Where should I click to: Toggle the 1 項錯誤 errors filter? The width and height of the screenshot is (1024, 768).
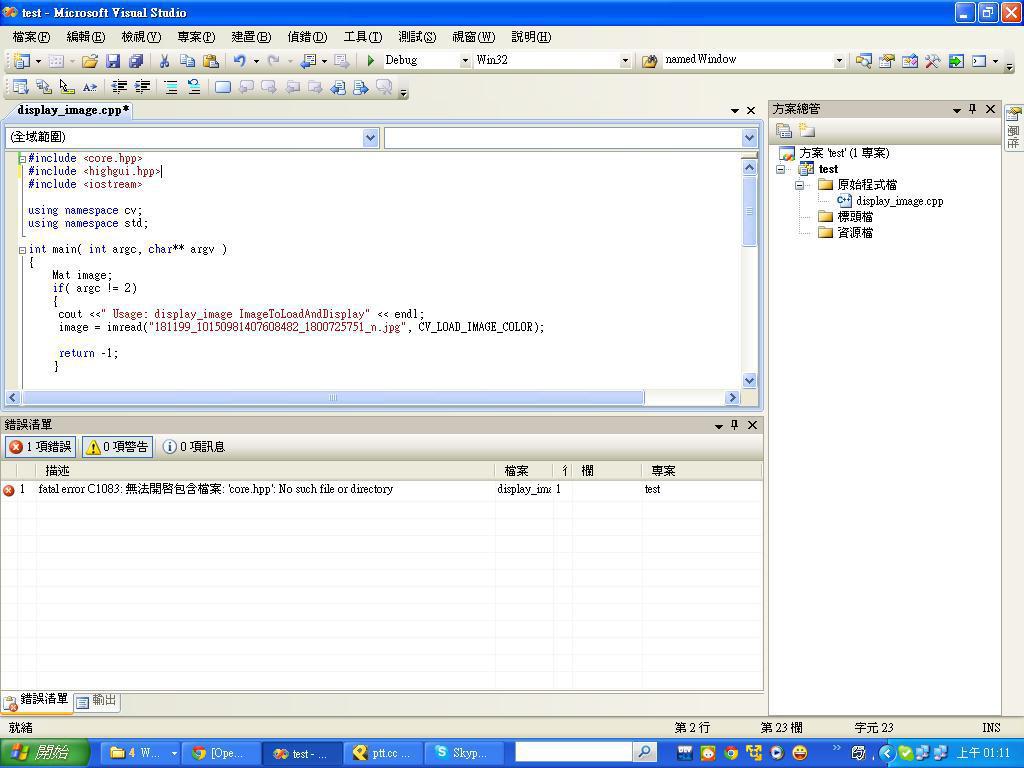pyautogui.click(x=40, y=447)
